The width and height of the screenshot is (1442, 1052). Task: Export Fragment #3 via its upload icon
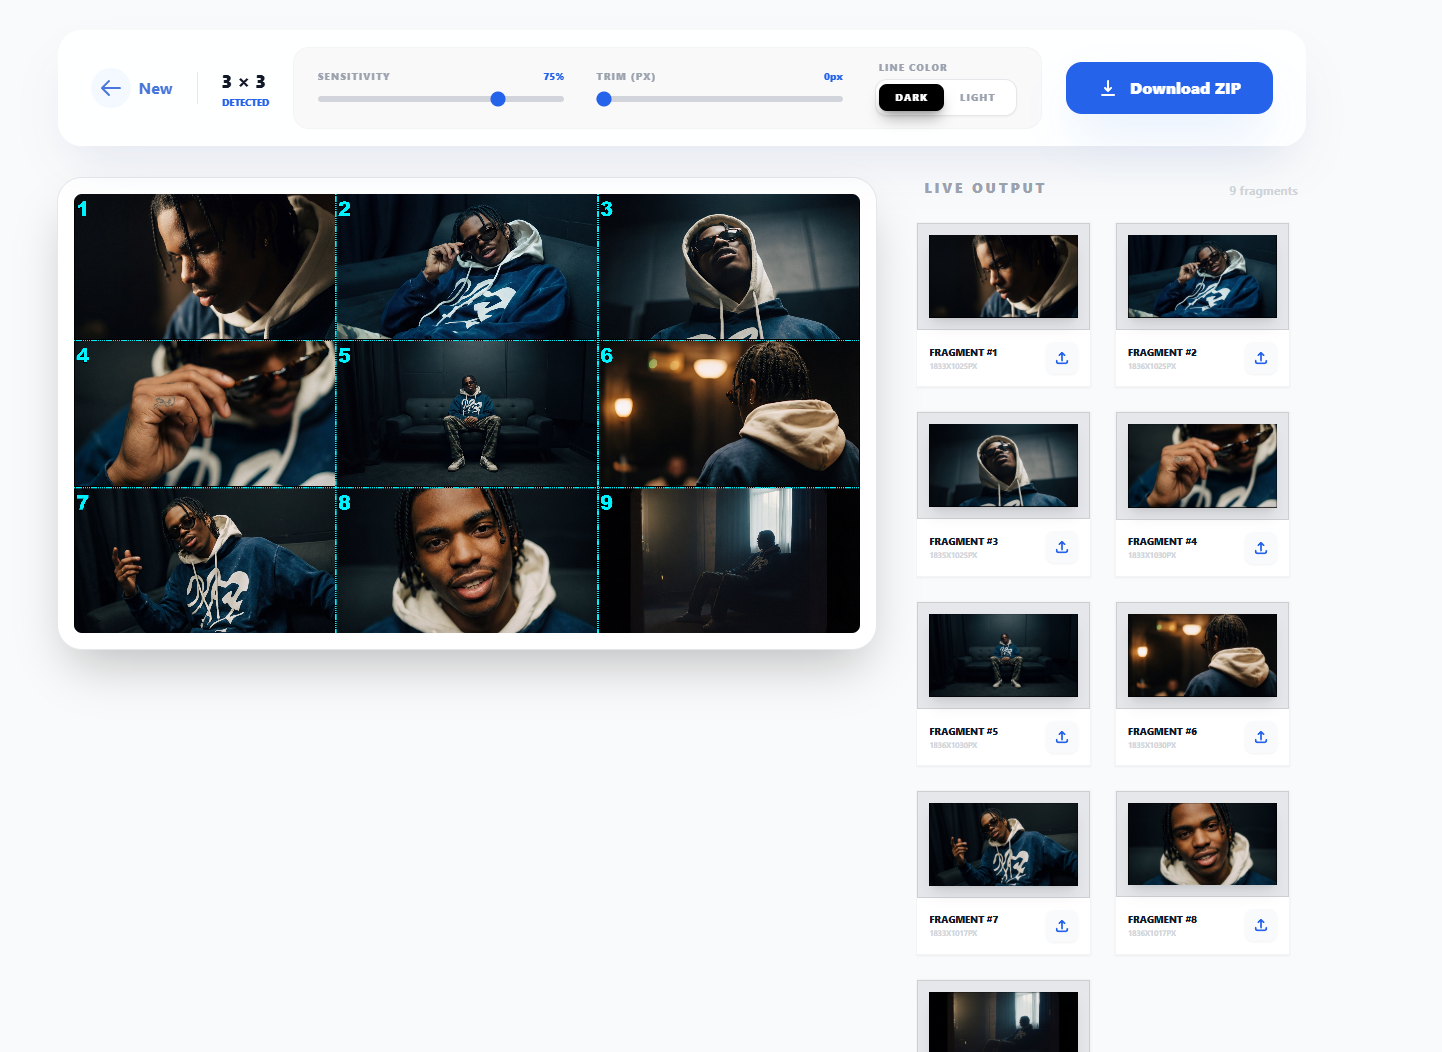1062,547
